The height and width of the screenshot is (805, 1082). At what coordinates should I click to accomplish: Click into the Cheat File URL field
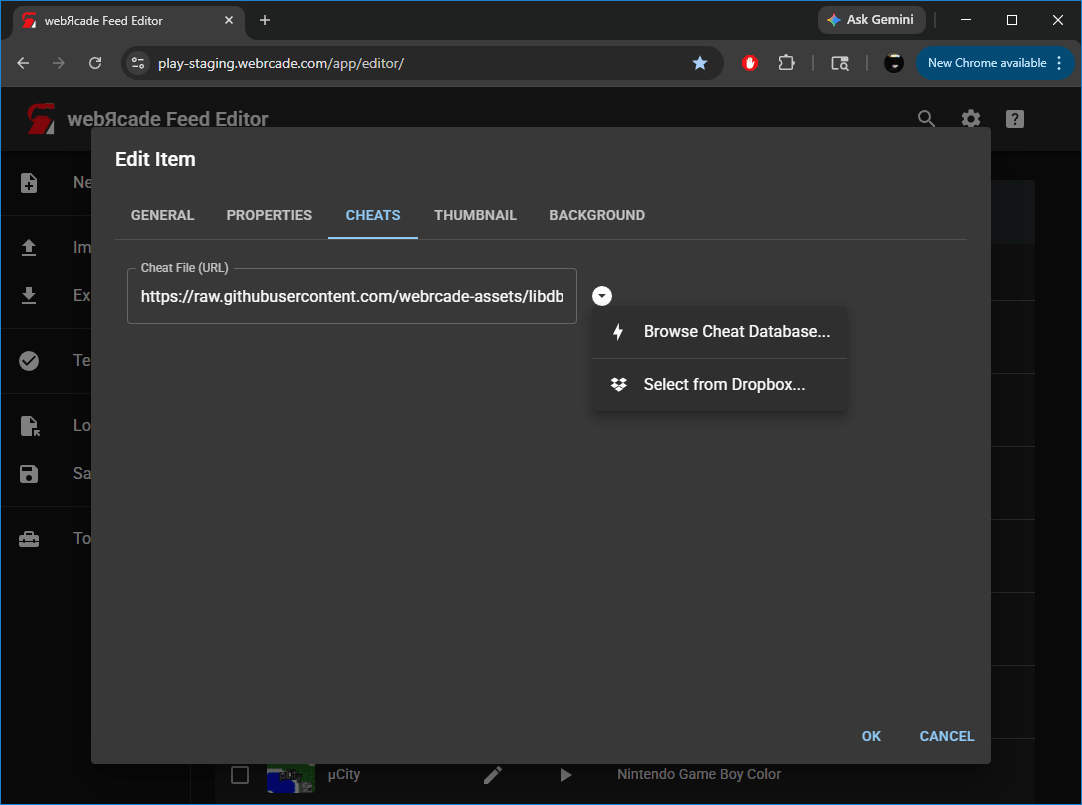click(351, 297)
